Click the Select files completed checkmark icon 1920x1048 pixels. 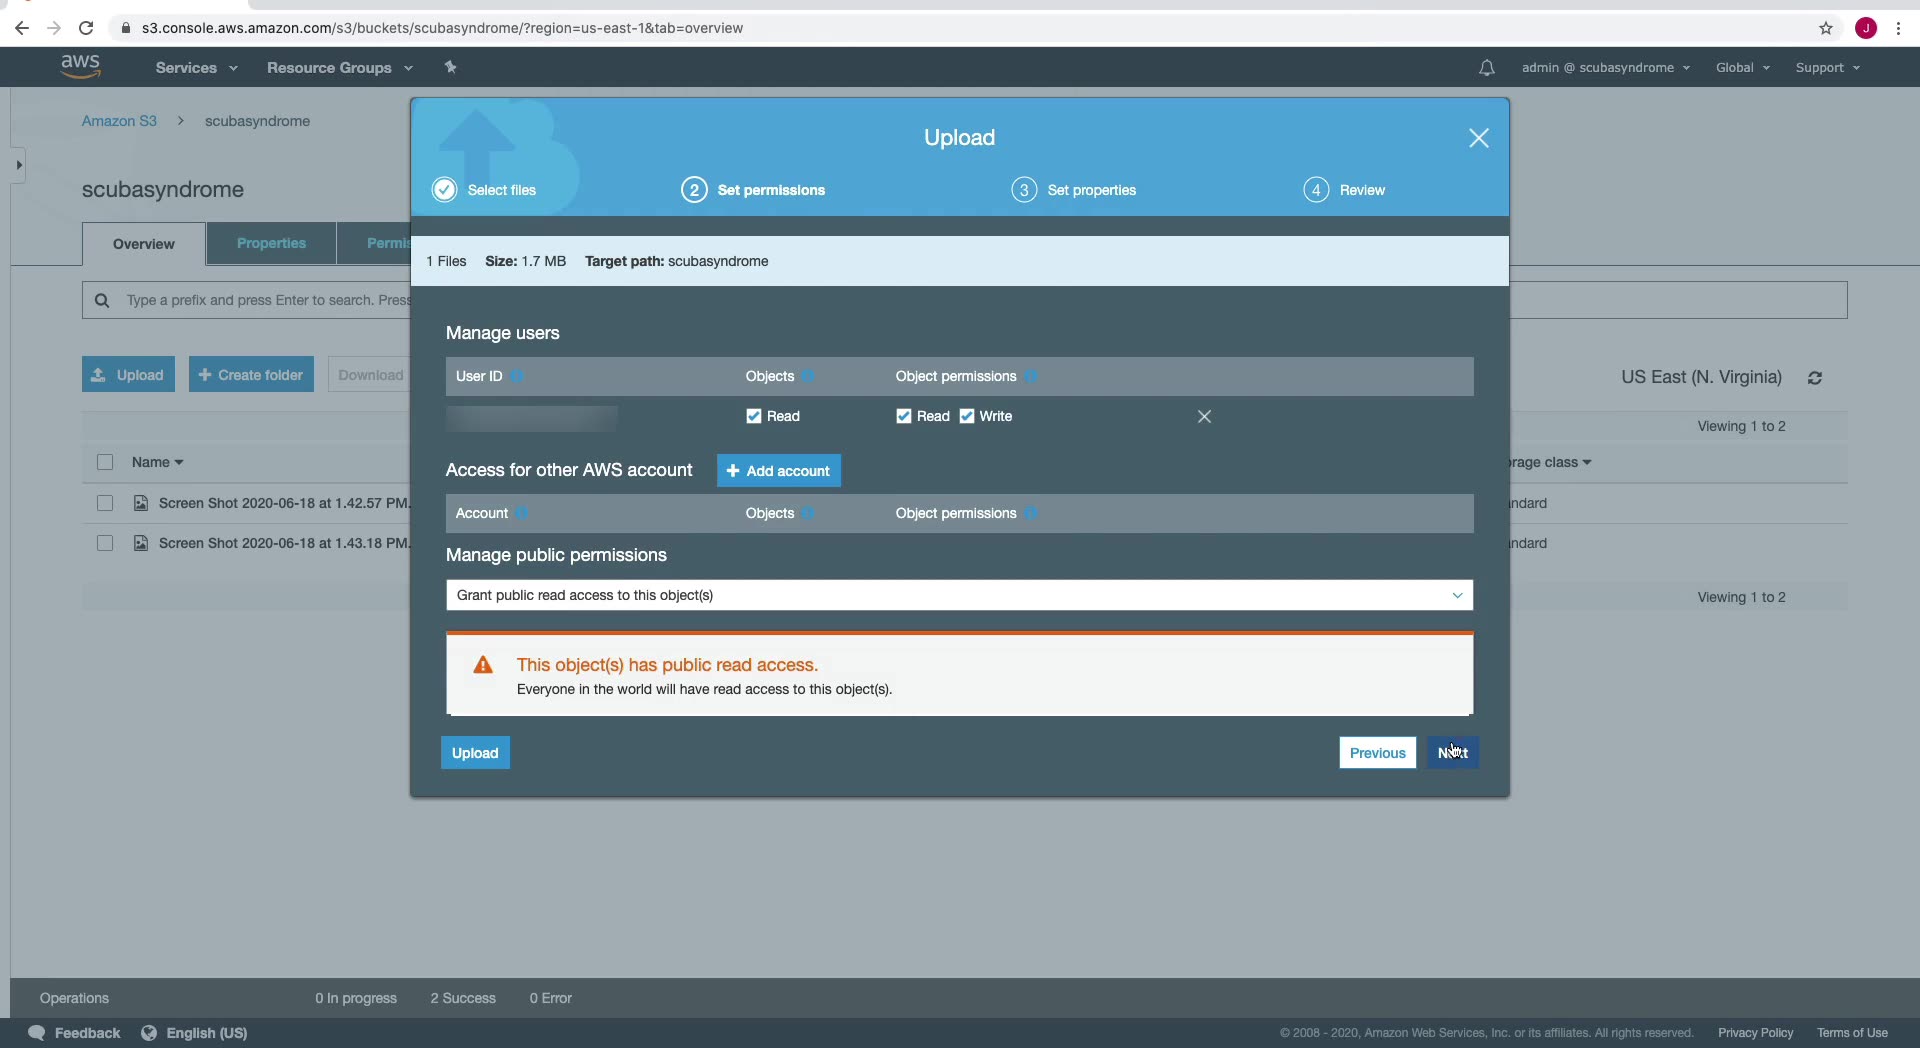click(x=444, y=190)
